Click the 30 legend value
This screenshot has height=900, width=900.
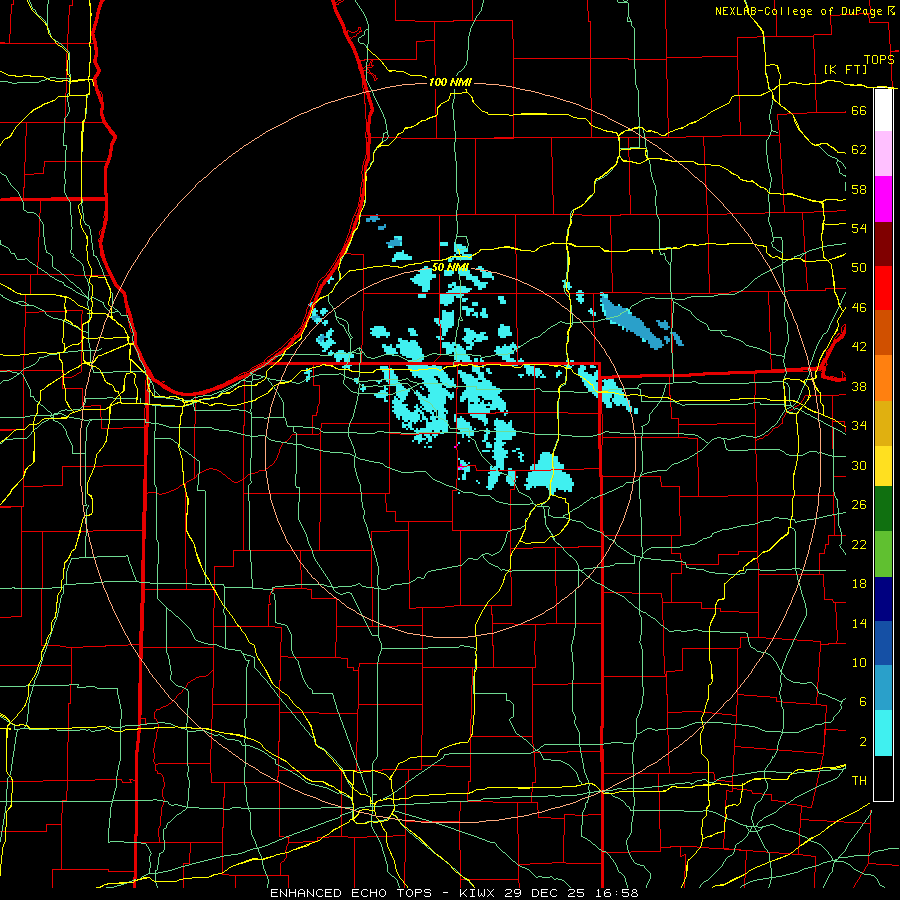859,465
